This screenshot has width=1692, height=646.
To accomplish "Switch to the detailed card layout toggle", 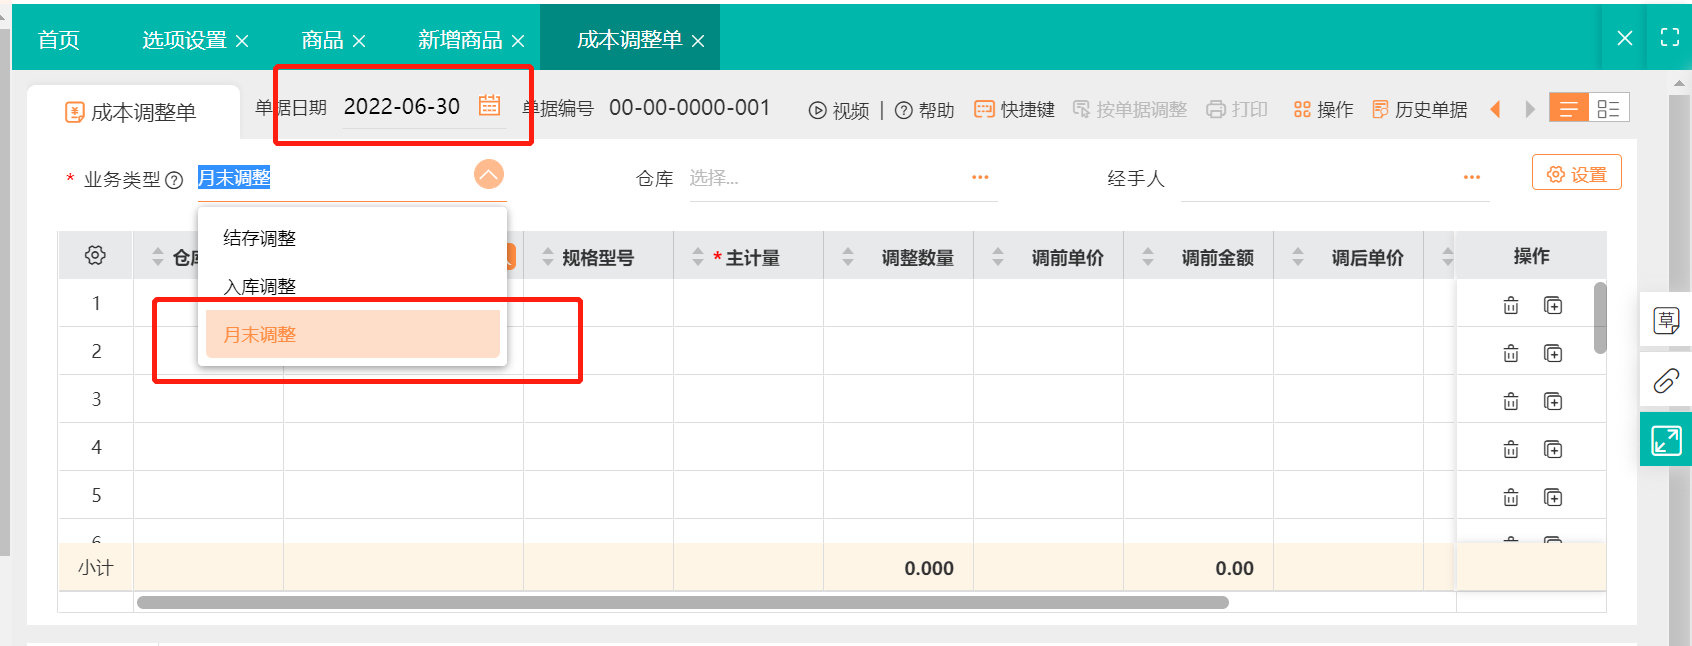I will [x=1608, y=108].
